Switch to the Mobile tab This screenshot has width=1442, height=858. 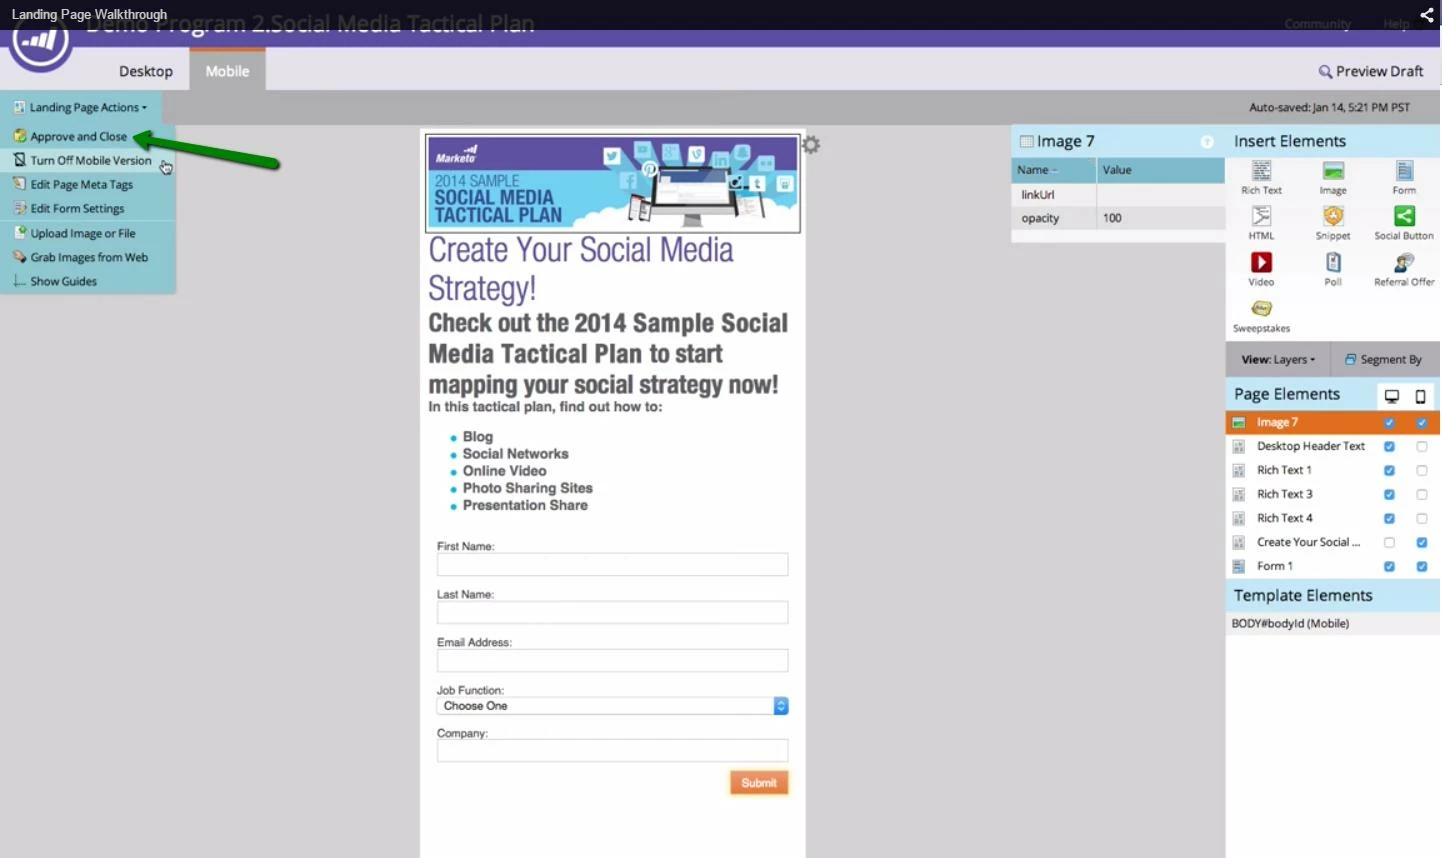[227, 71]
